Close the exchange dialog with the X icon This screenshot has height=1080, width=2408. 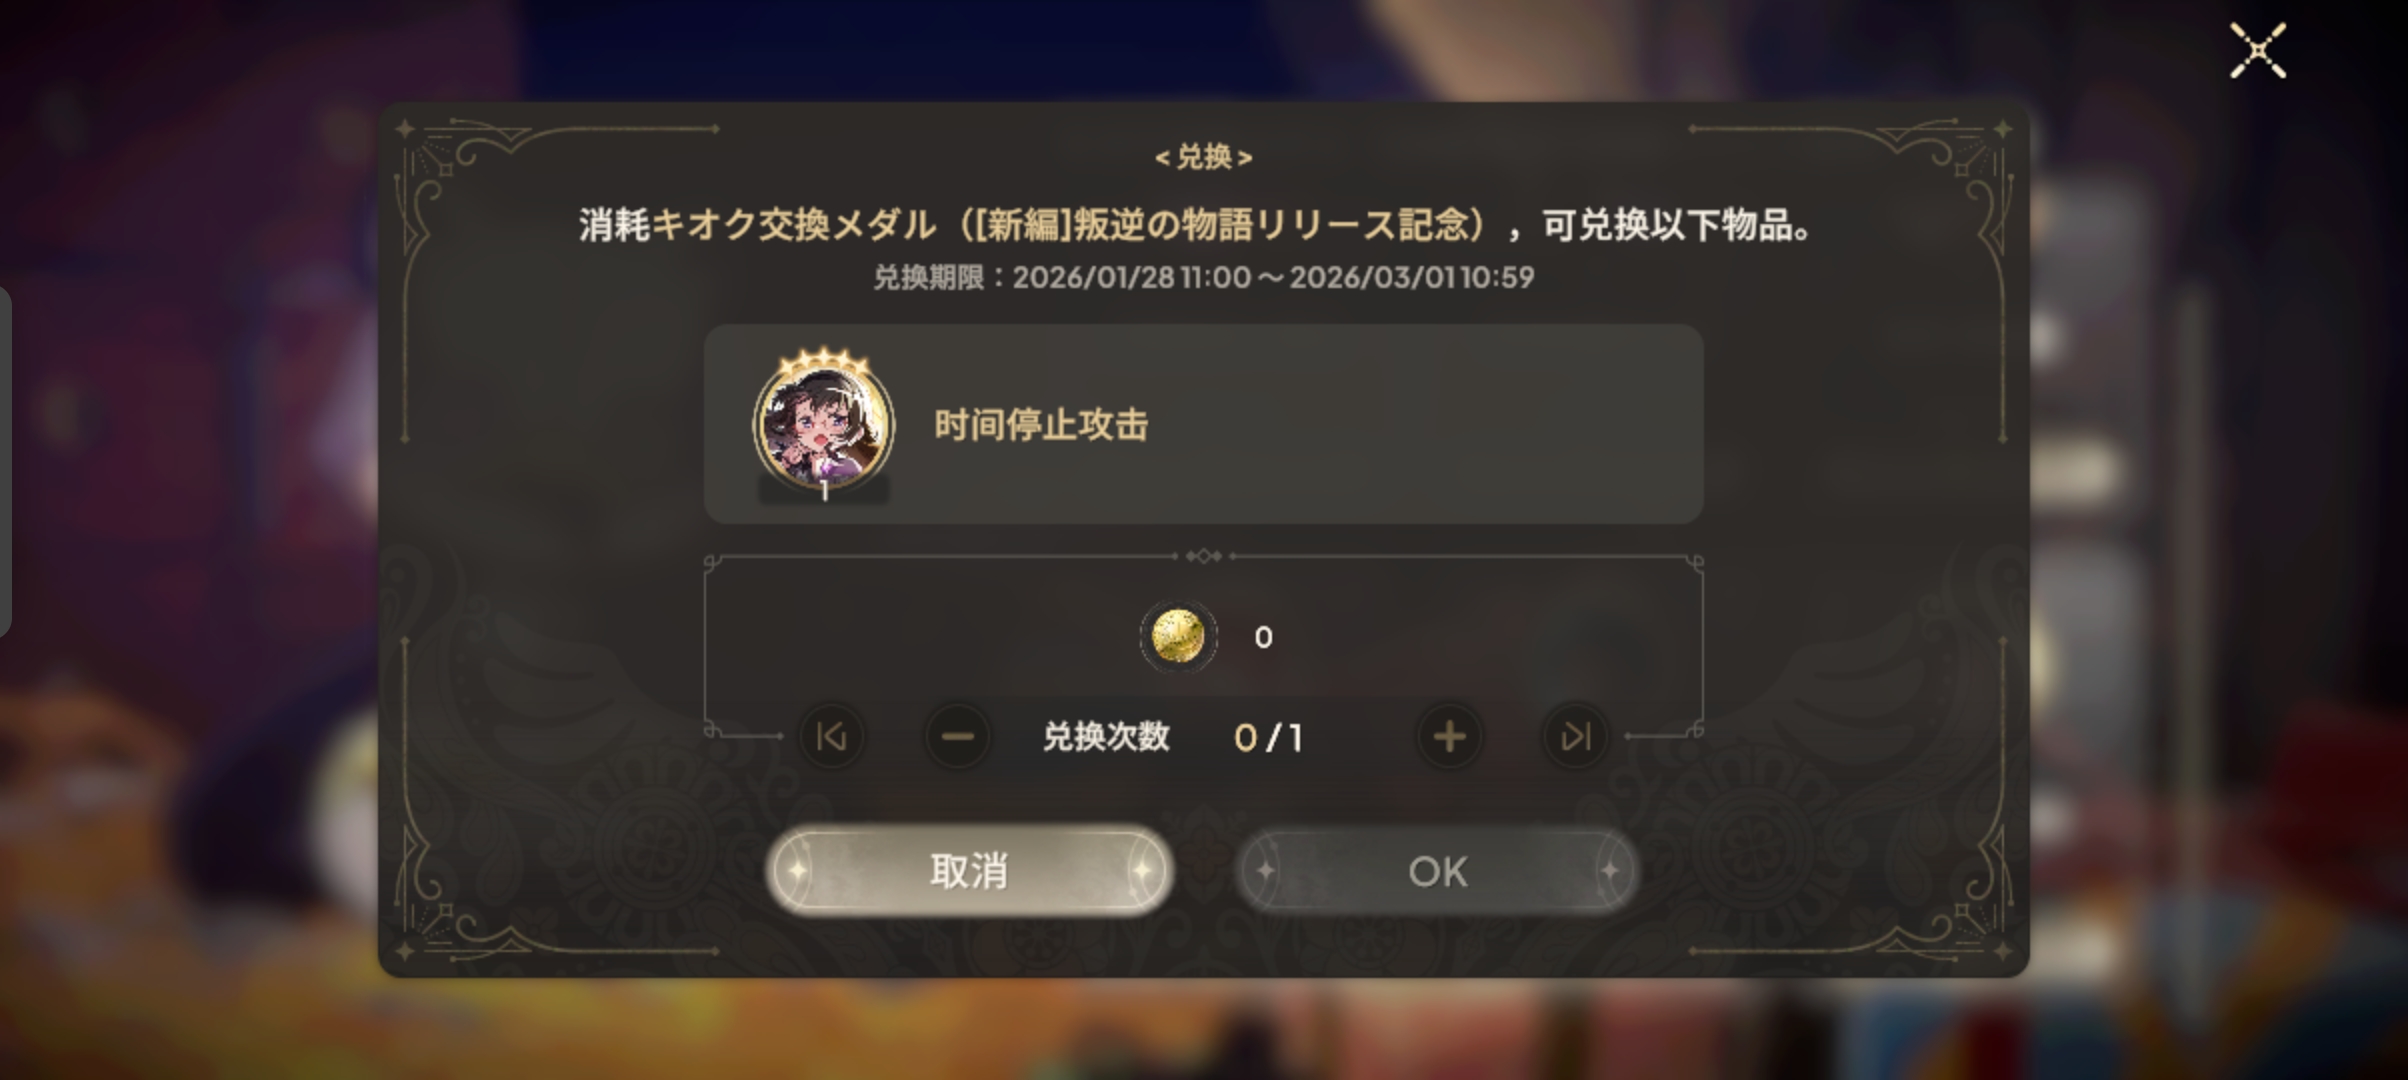pos(2258,50)
